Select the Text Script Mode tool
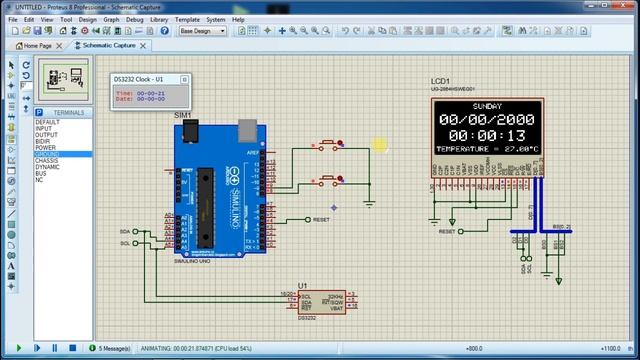640x360 pixels. pyautogui.click(x=11, y=107)
